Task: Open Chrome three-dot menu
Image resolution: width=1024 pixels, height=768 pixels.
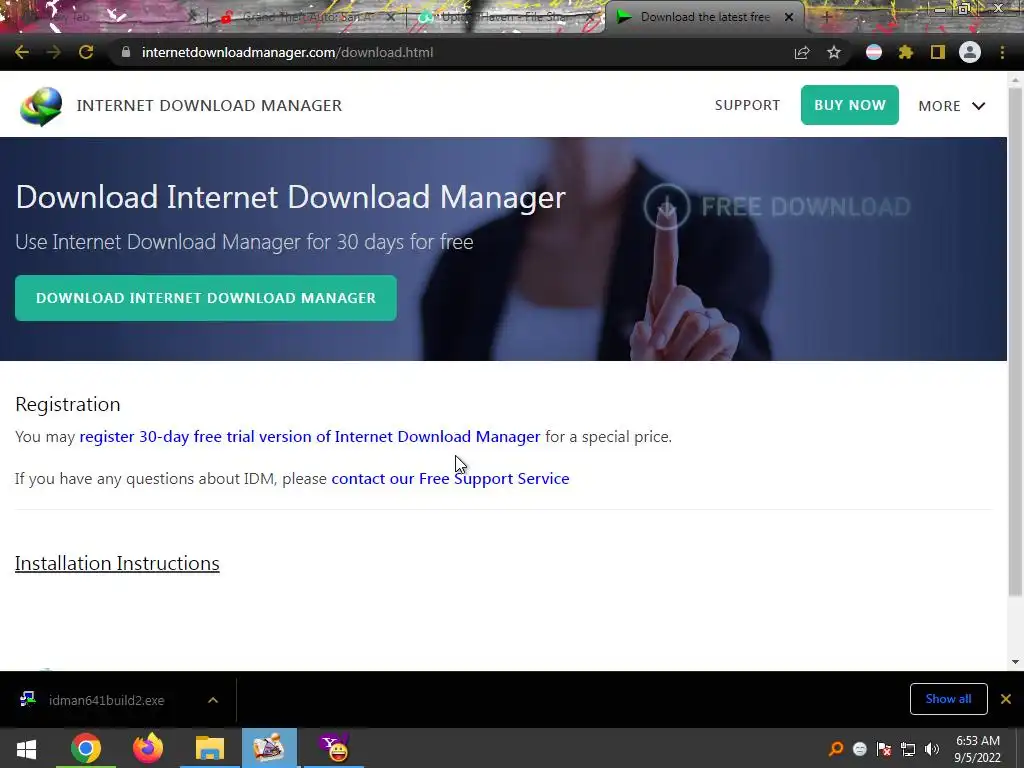Action: pos(1002,52)
